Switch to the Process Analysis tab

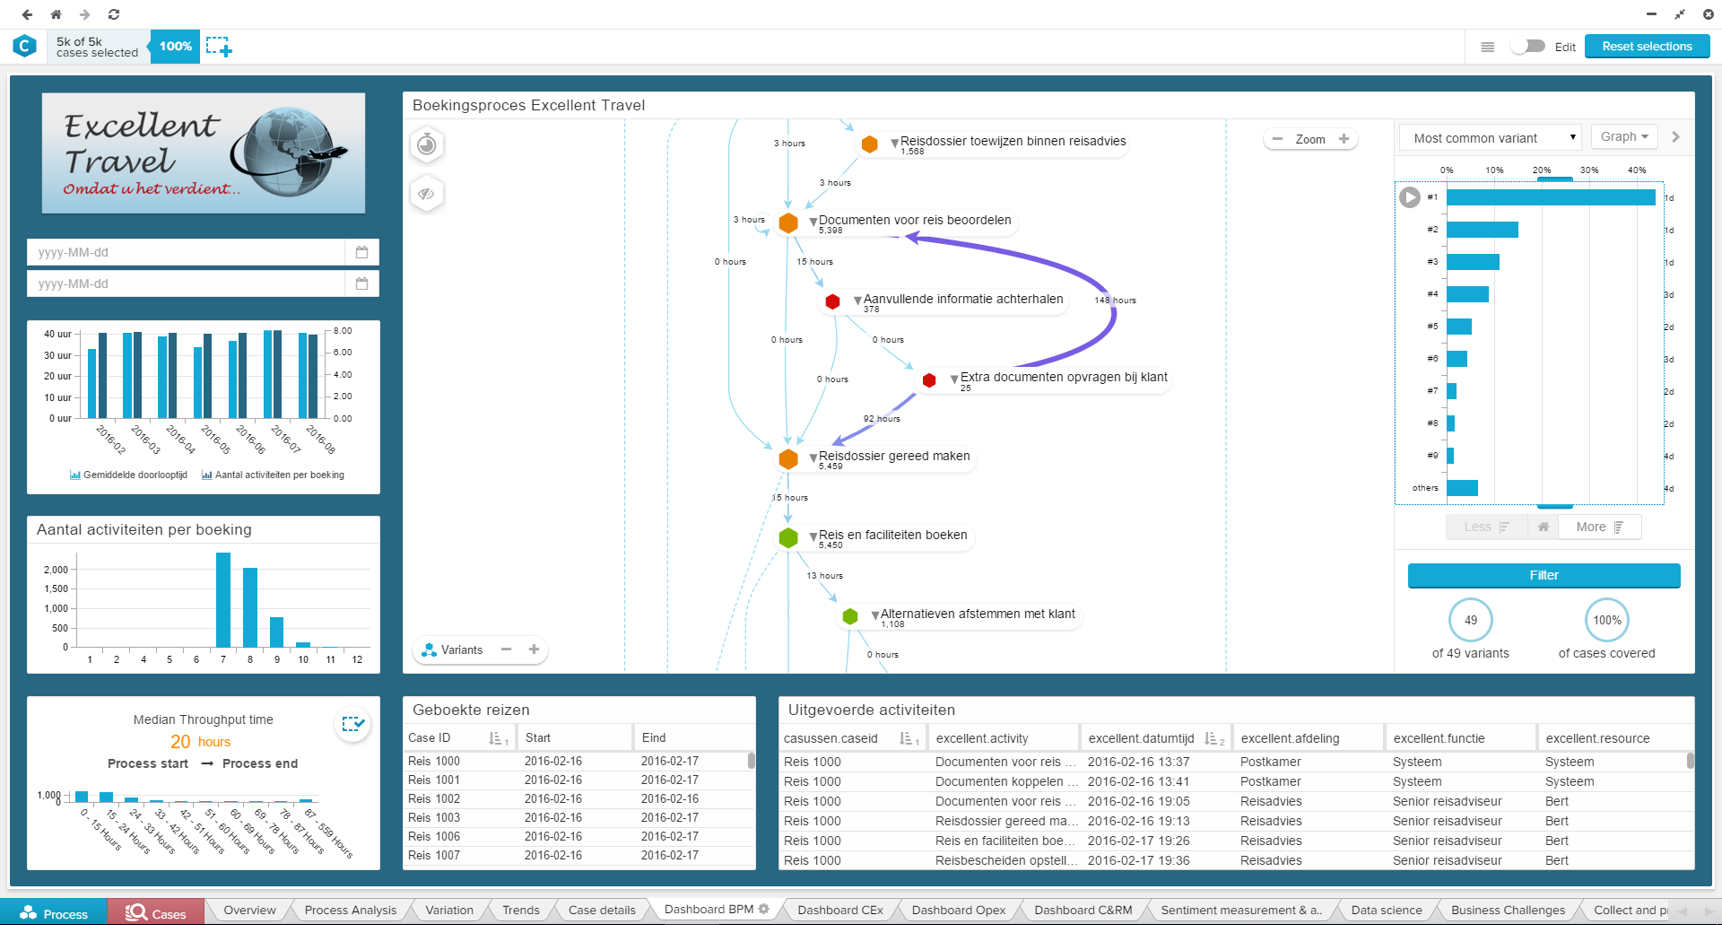[x=350, y=910]
